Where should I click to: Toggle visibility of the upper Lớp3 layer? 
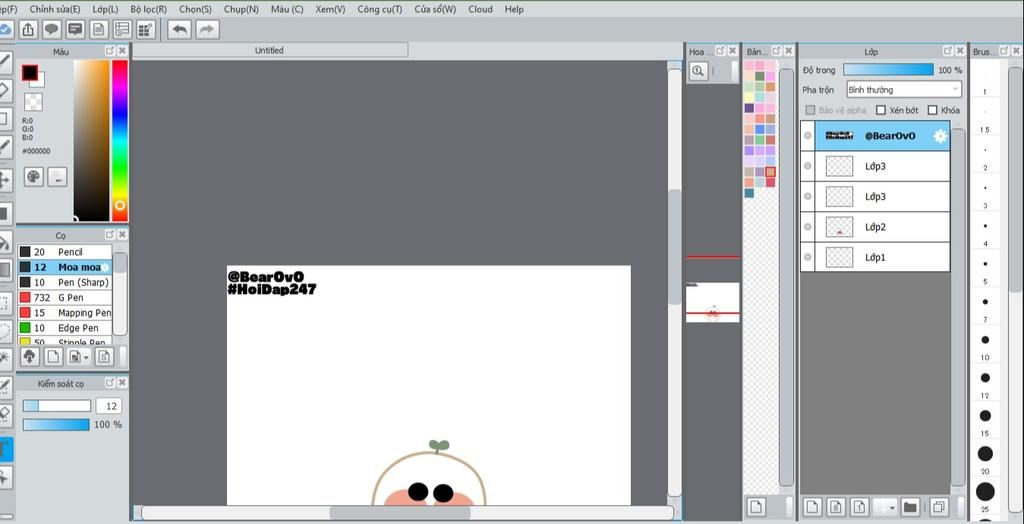click(808, 166)
